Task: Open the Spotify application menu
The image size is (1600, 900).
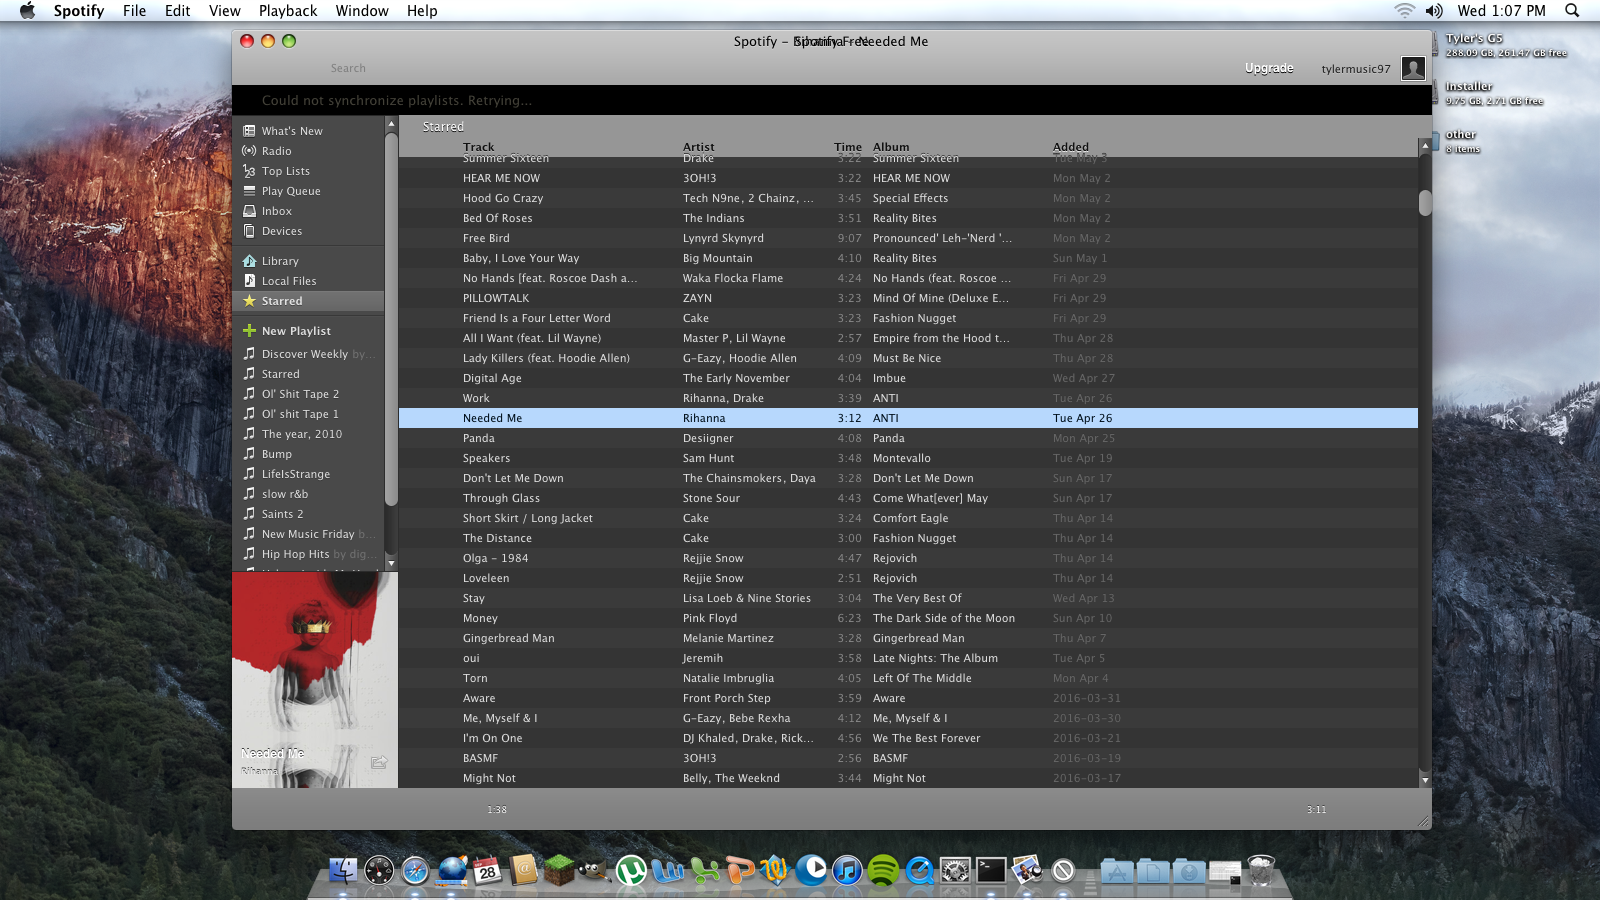Action: 79,11
